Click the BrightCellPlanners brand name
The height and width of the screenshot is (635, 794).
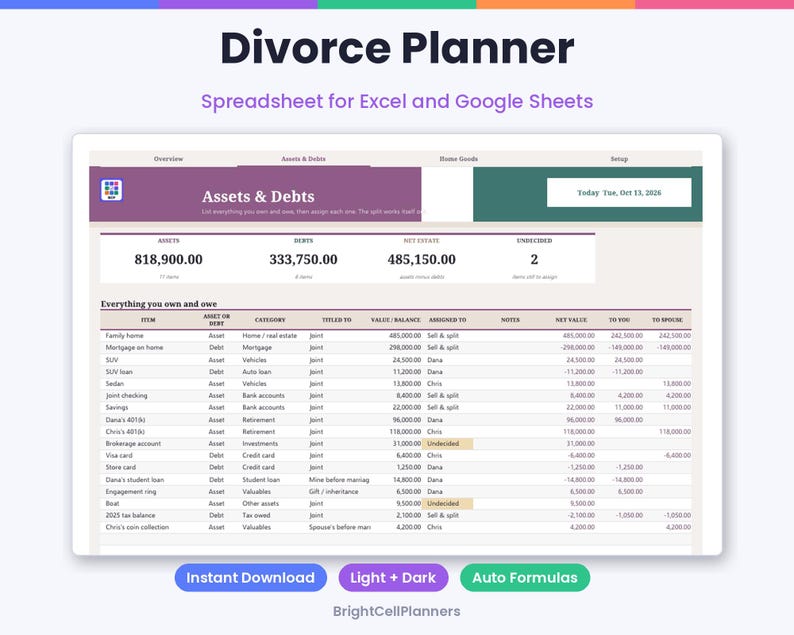click(396, 611)
